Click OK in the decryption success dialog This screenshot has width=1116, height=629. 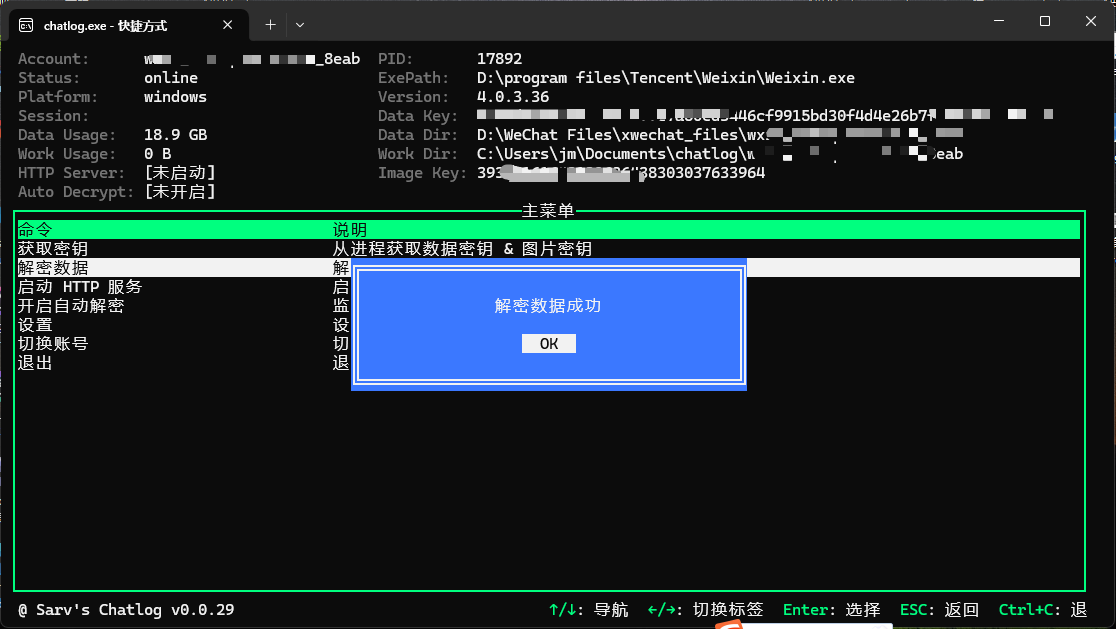548,344
